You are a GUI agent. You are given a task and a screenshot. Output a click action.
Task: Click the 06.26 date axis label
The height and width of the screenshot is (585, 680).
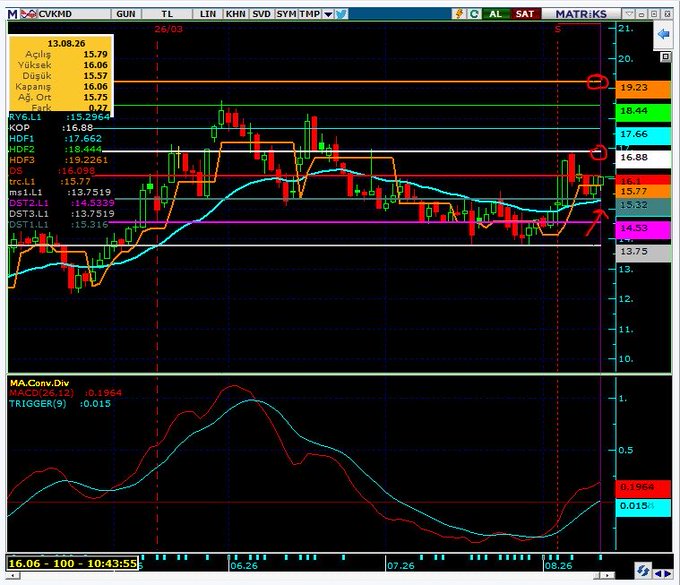pos(244,566)
